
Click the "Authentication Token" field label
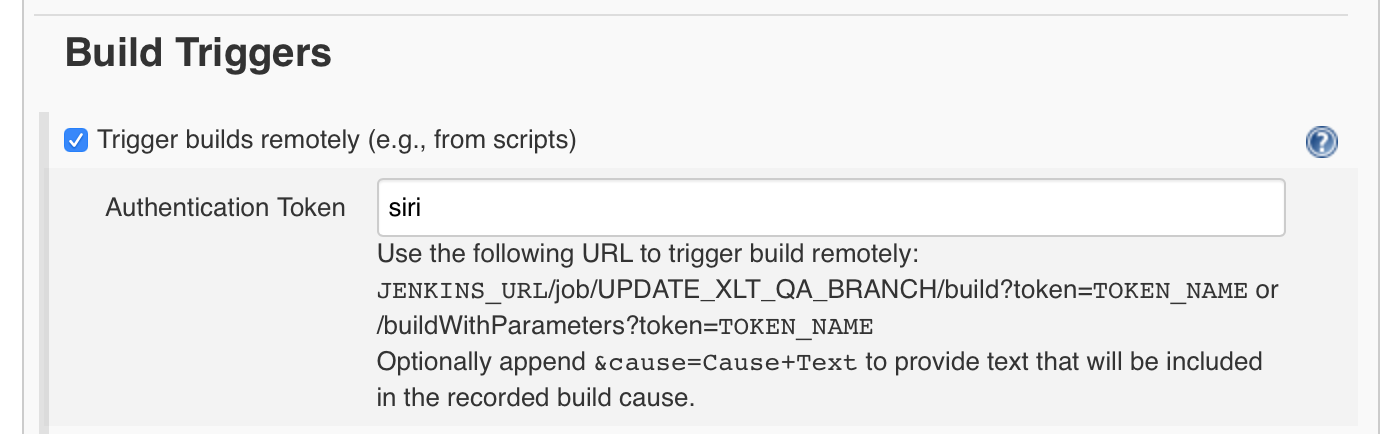226,207
